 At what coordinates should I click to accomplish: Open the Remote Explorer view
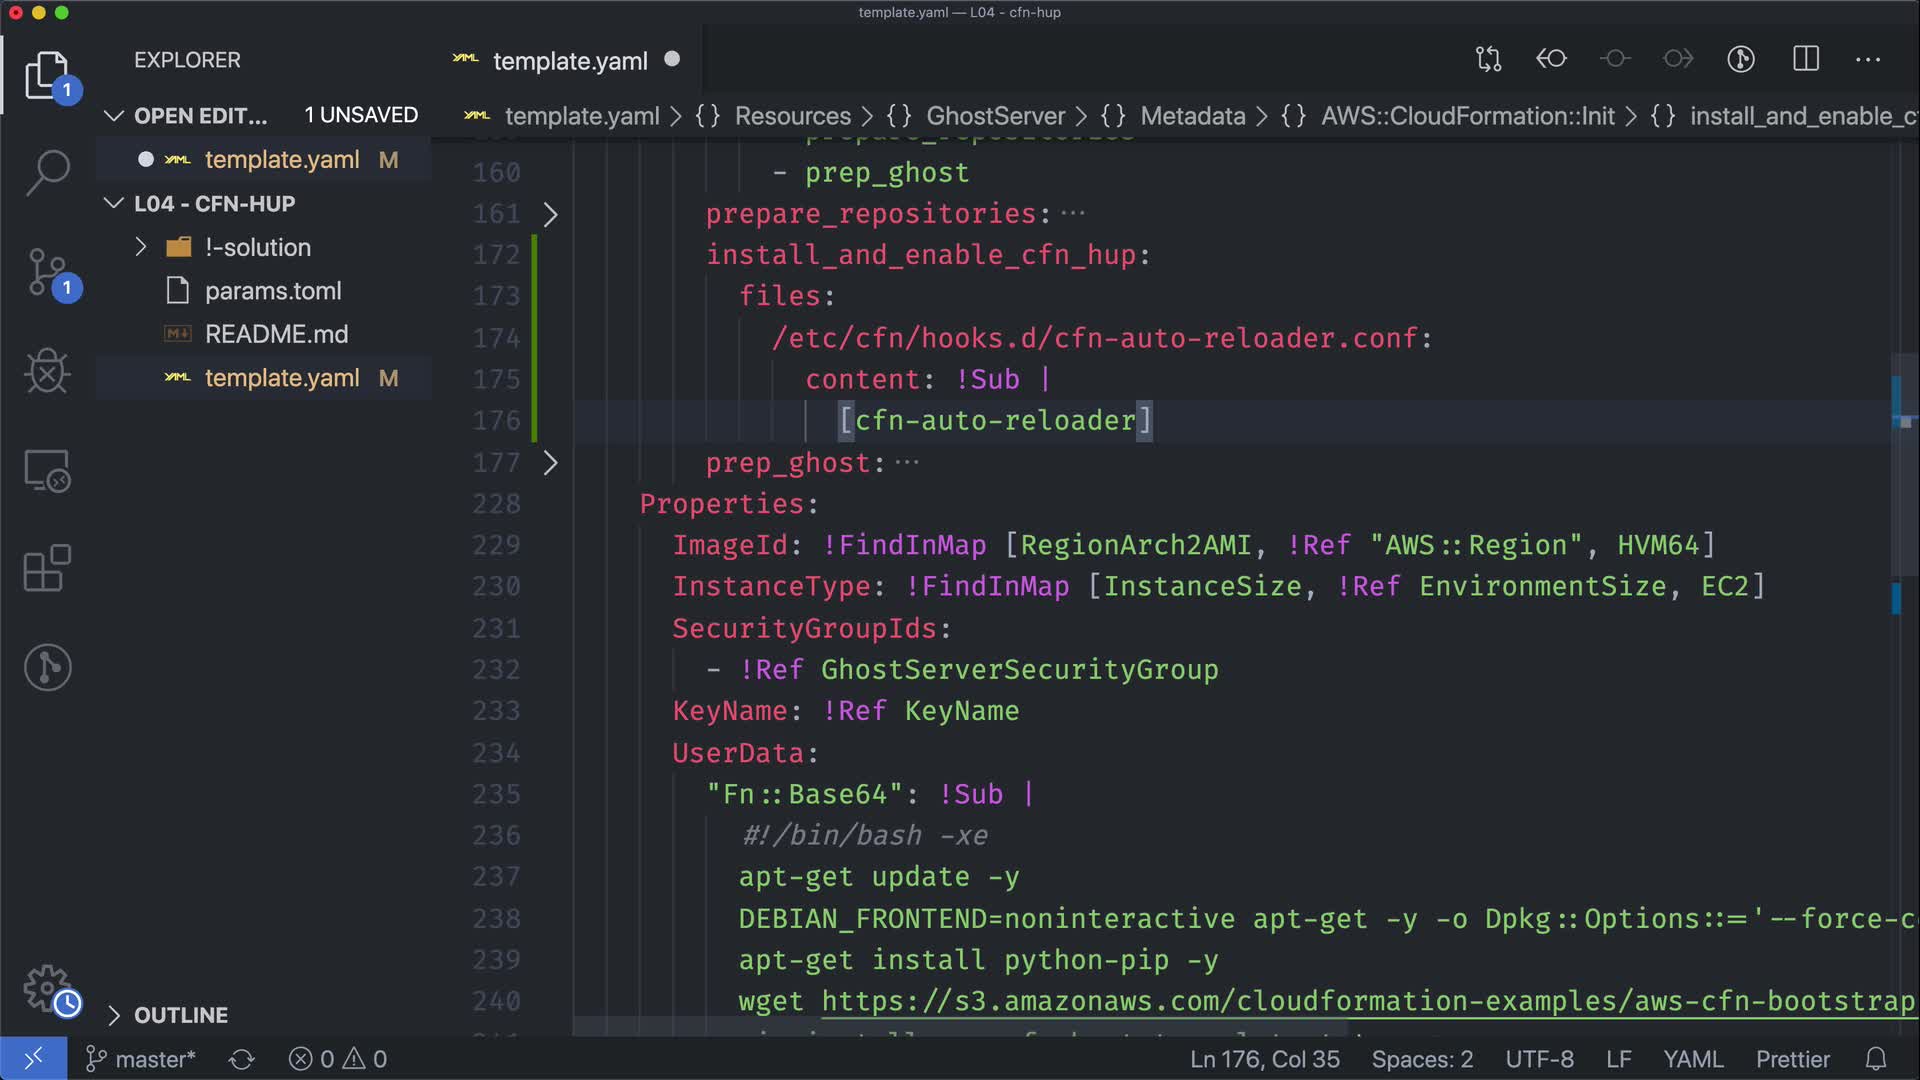pos(47,470)
